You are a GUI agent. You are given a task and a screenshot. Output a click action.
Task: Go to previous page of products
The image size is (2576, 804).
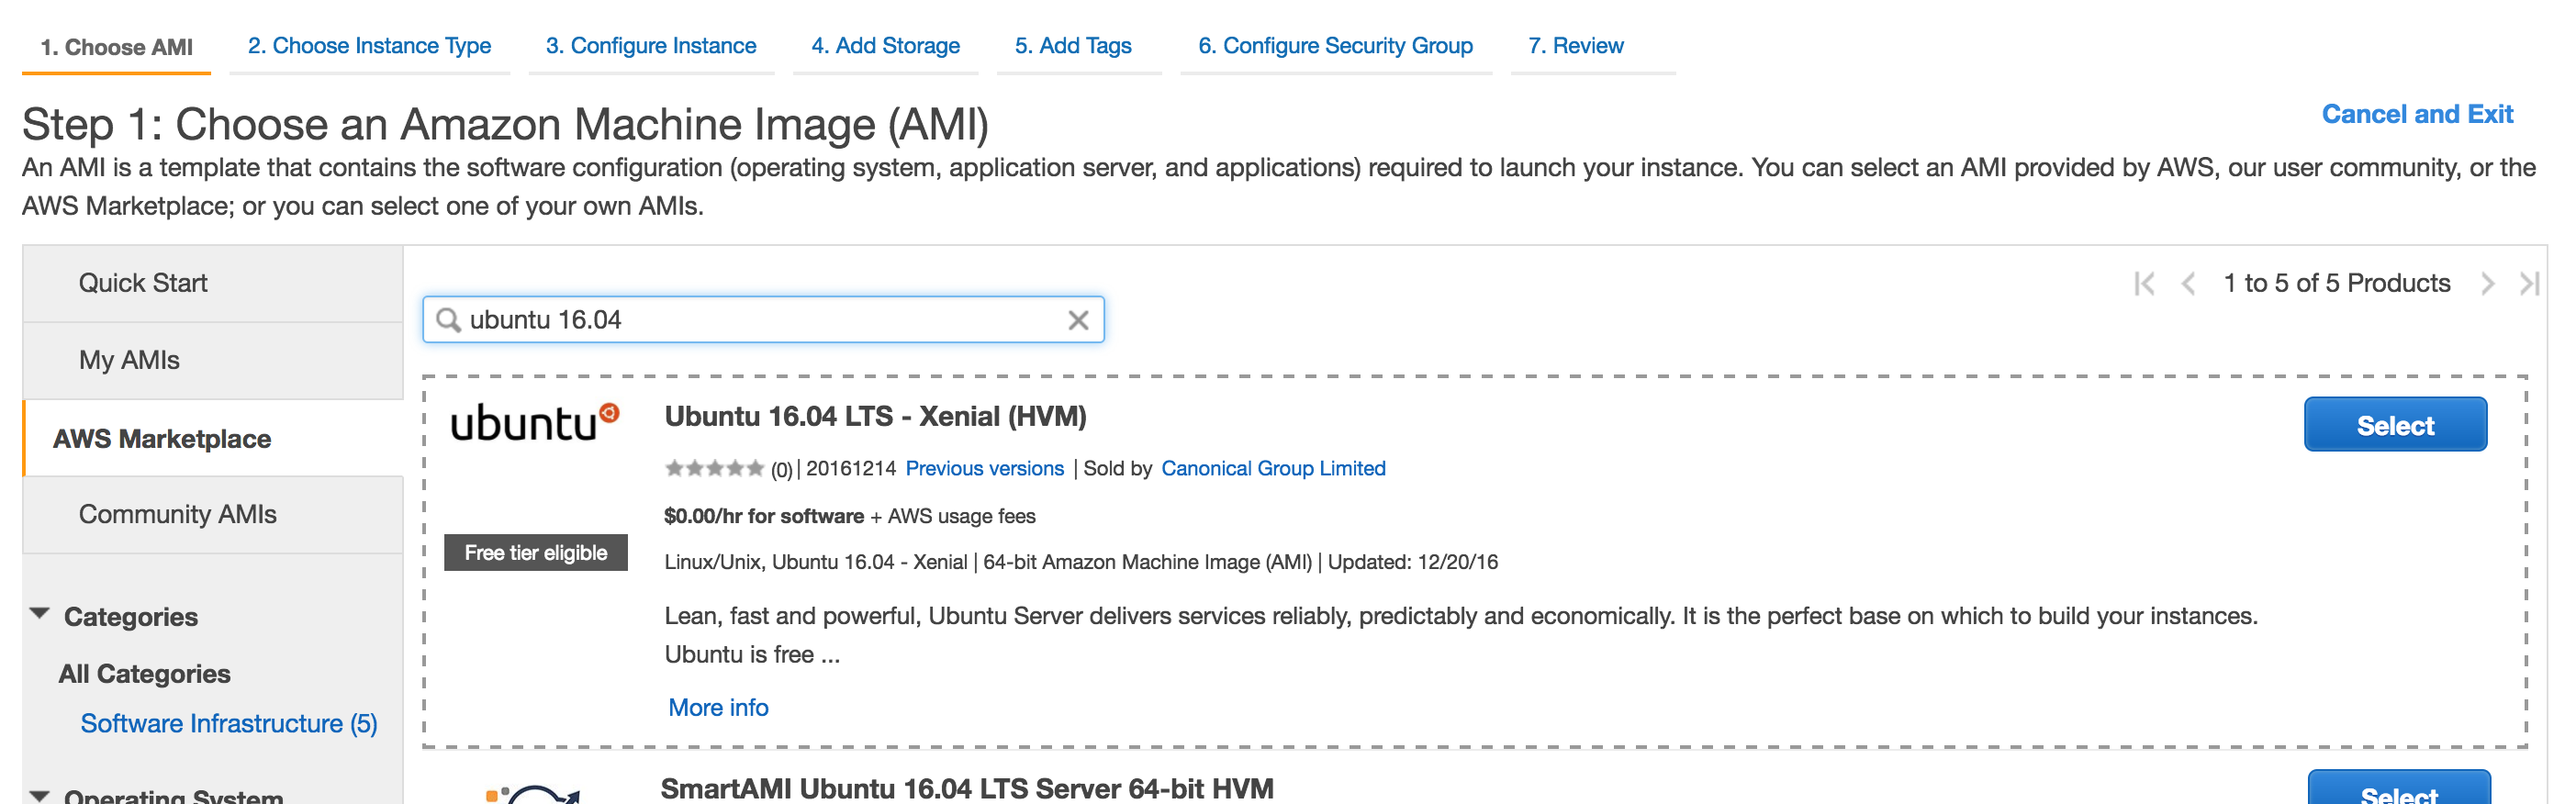pyautogui.click(x=2189, y=284)
